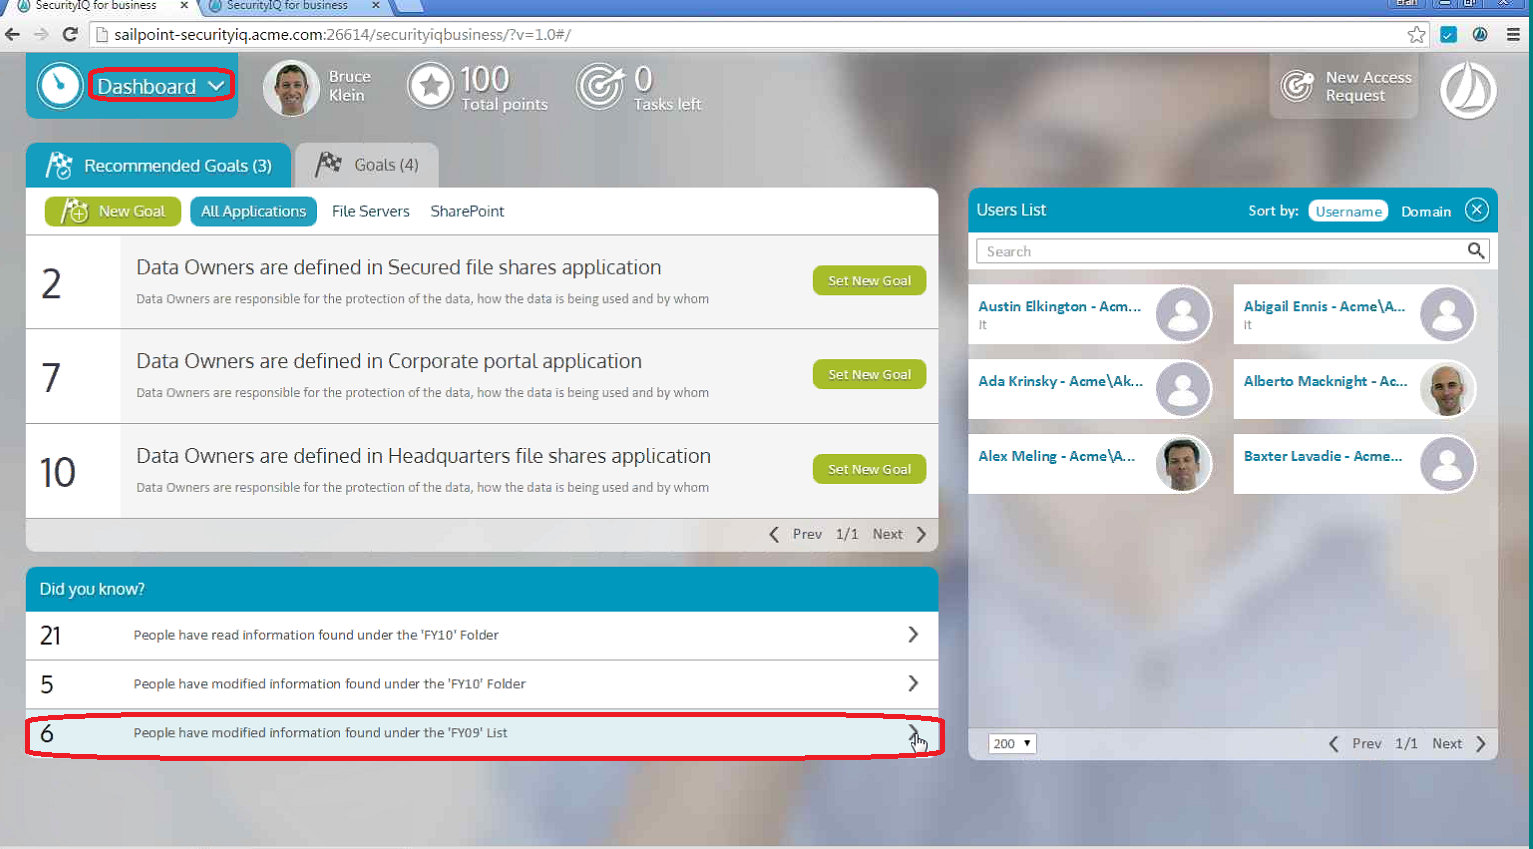The height and width of the screenshot is (849, 1533).
Task: Bookmark this page with the star icon
Action: click(x=1416, y=35)
